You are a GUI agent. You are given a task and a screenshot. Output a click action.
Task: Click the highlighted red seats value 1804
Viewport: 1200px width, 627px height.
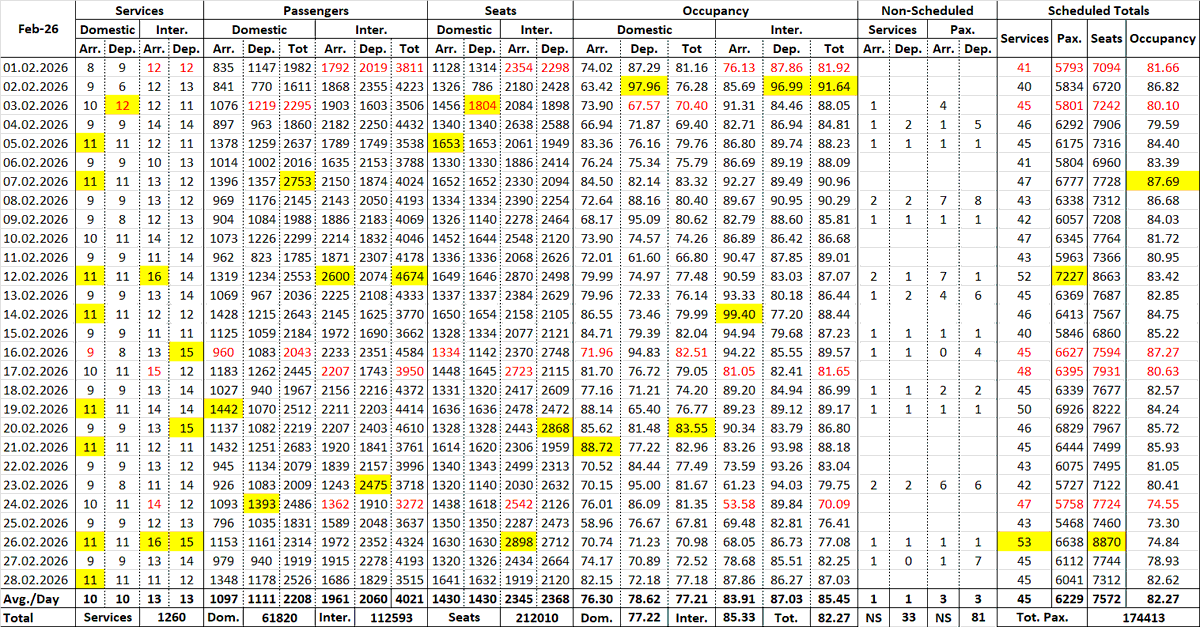pos(481,106)
